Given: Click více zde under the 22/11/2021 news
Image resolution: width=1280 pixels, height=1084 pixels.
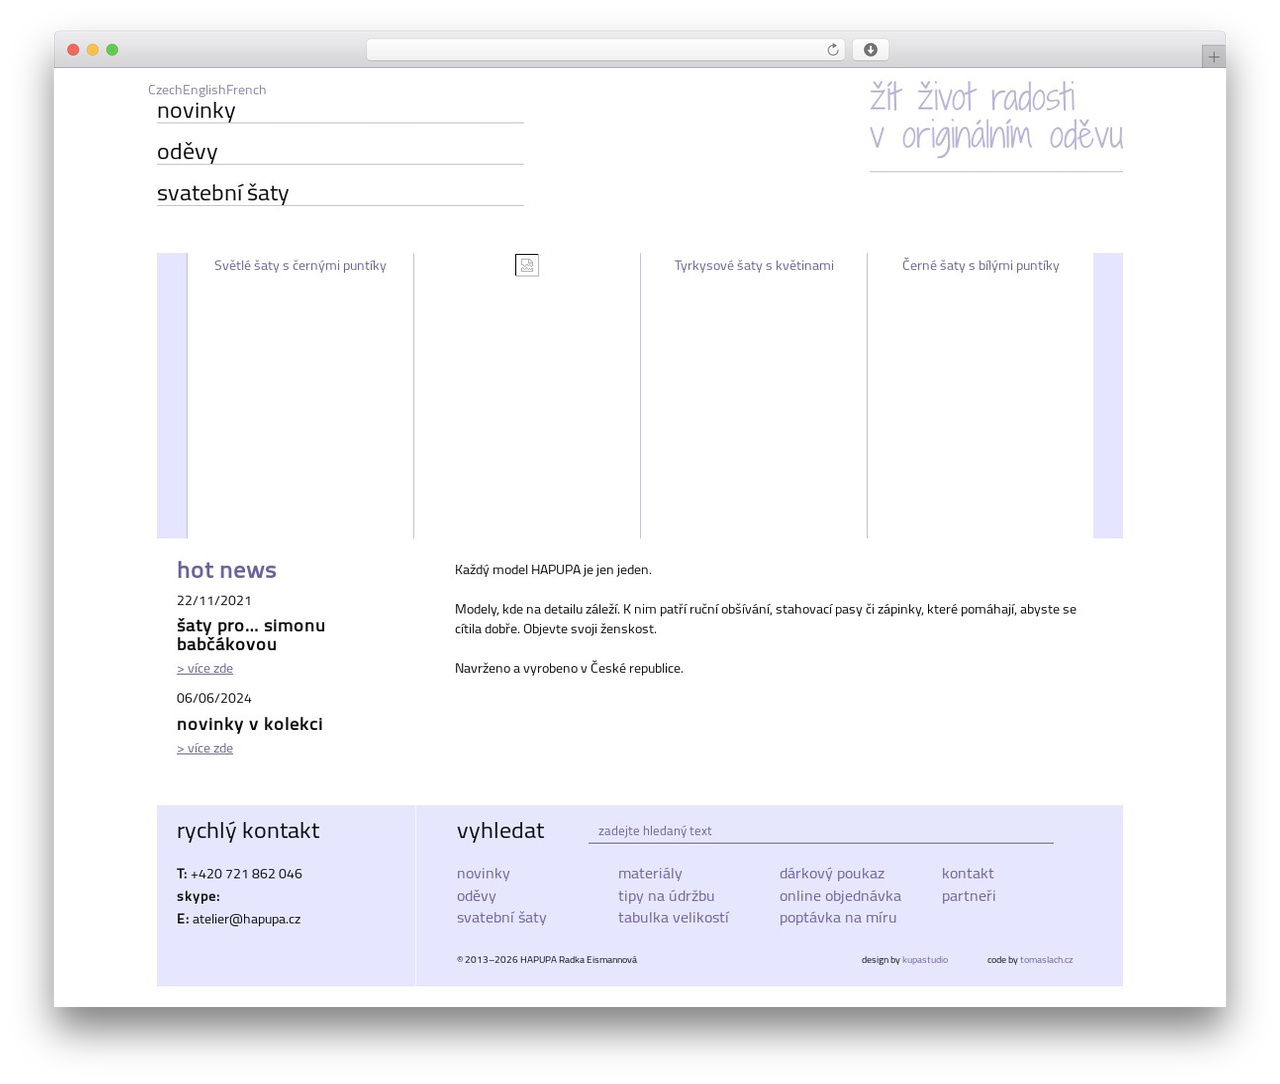Looking at the screenshot, I should (205, 668).
